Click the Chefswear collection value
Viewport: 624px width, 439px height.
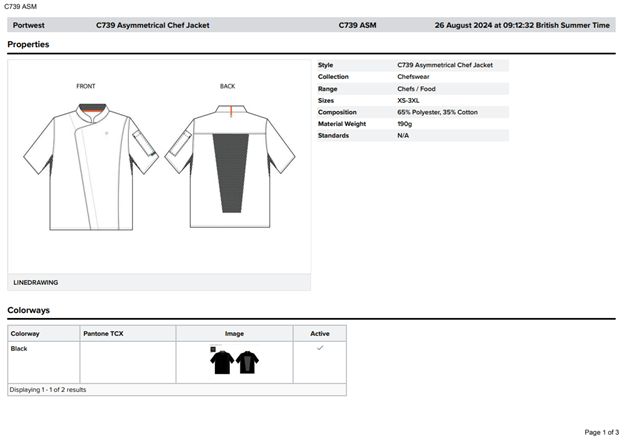(x=415, y=77)
